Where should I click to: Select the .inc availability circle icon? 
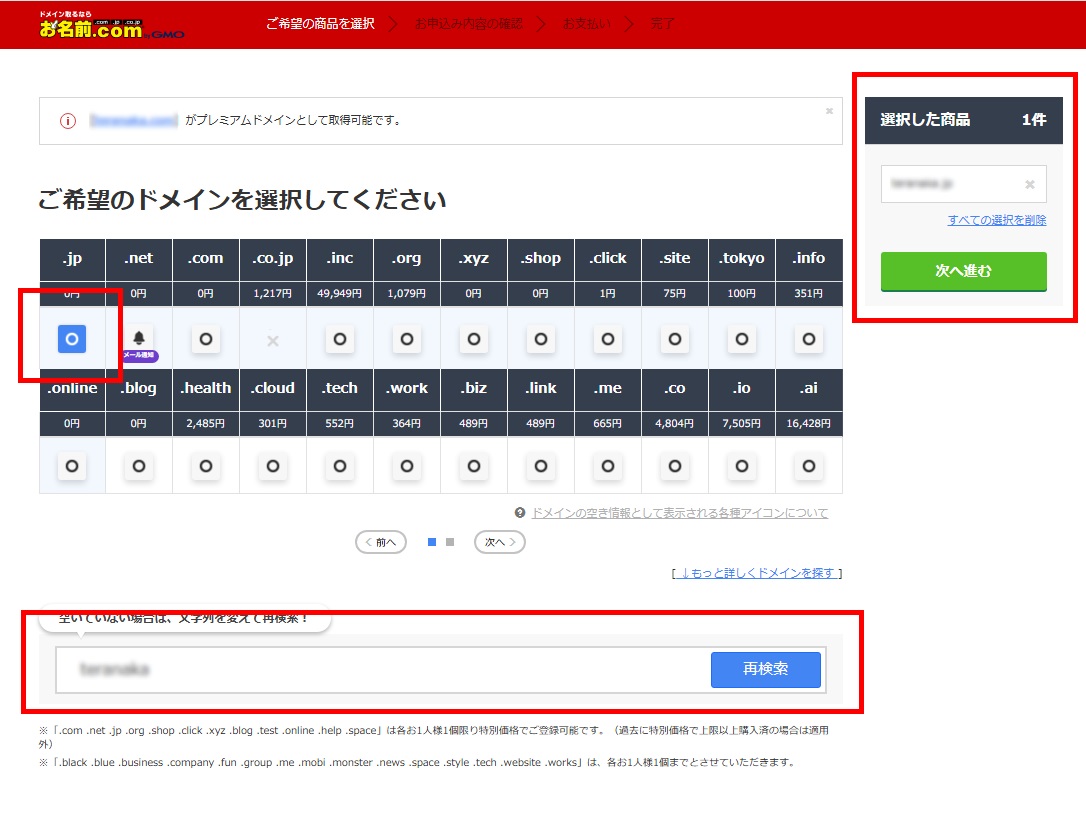coord(339,339)
